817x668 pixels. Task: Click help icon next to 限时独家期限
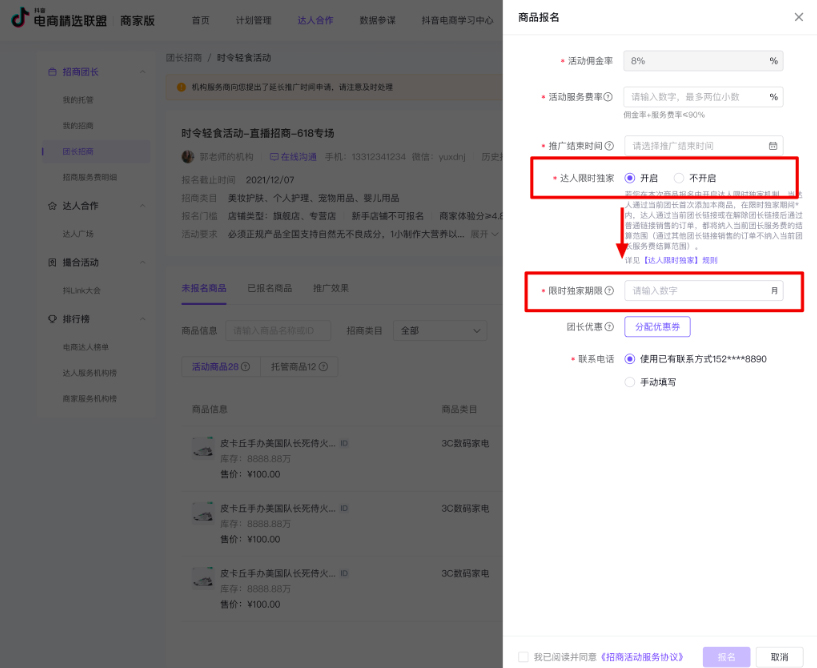point(610,291)
